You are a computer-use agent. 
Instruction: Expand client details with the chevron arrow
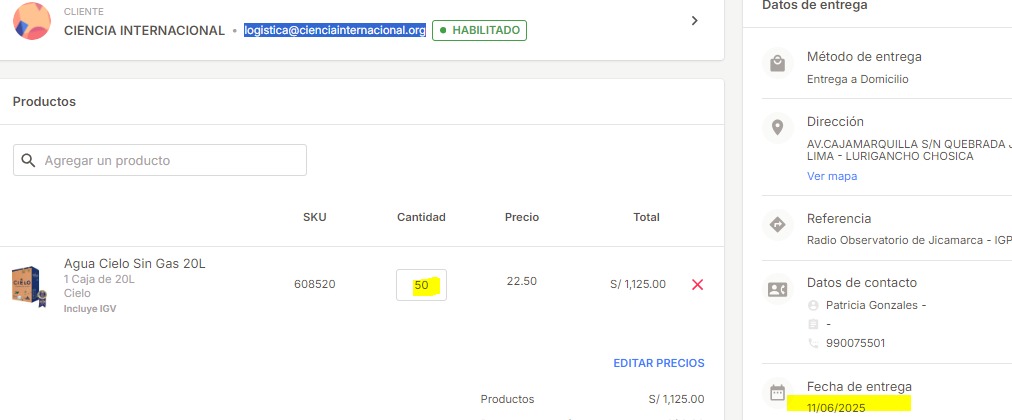click(694, 21)
